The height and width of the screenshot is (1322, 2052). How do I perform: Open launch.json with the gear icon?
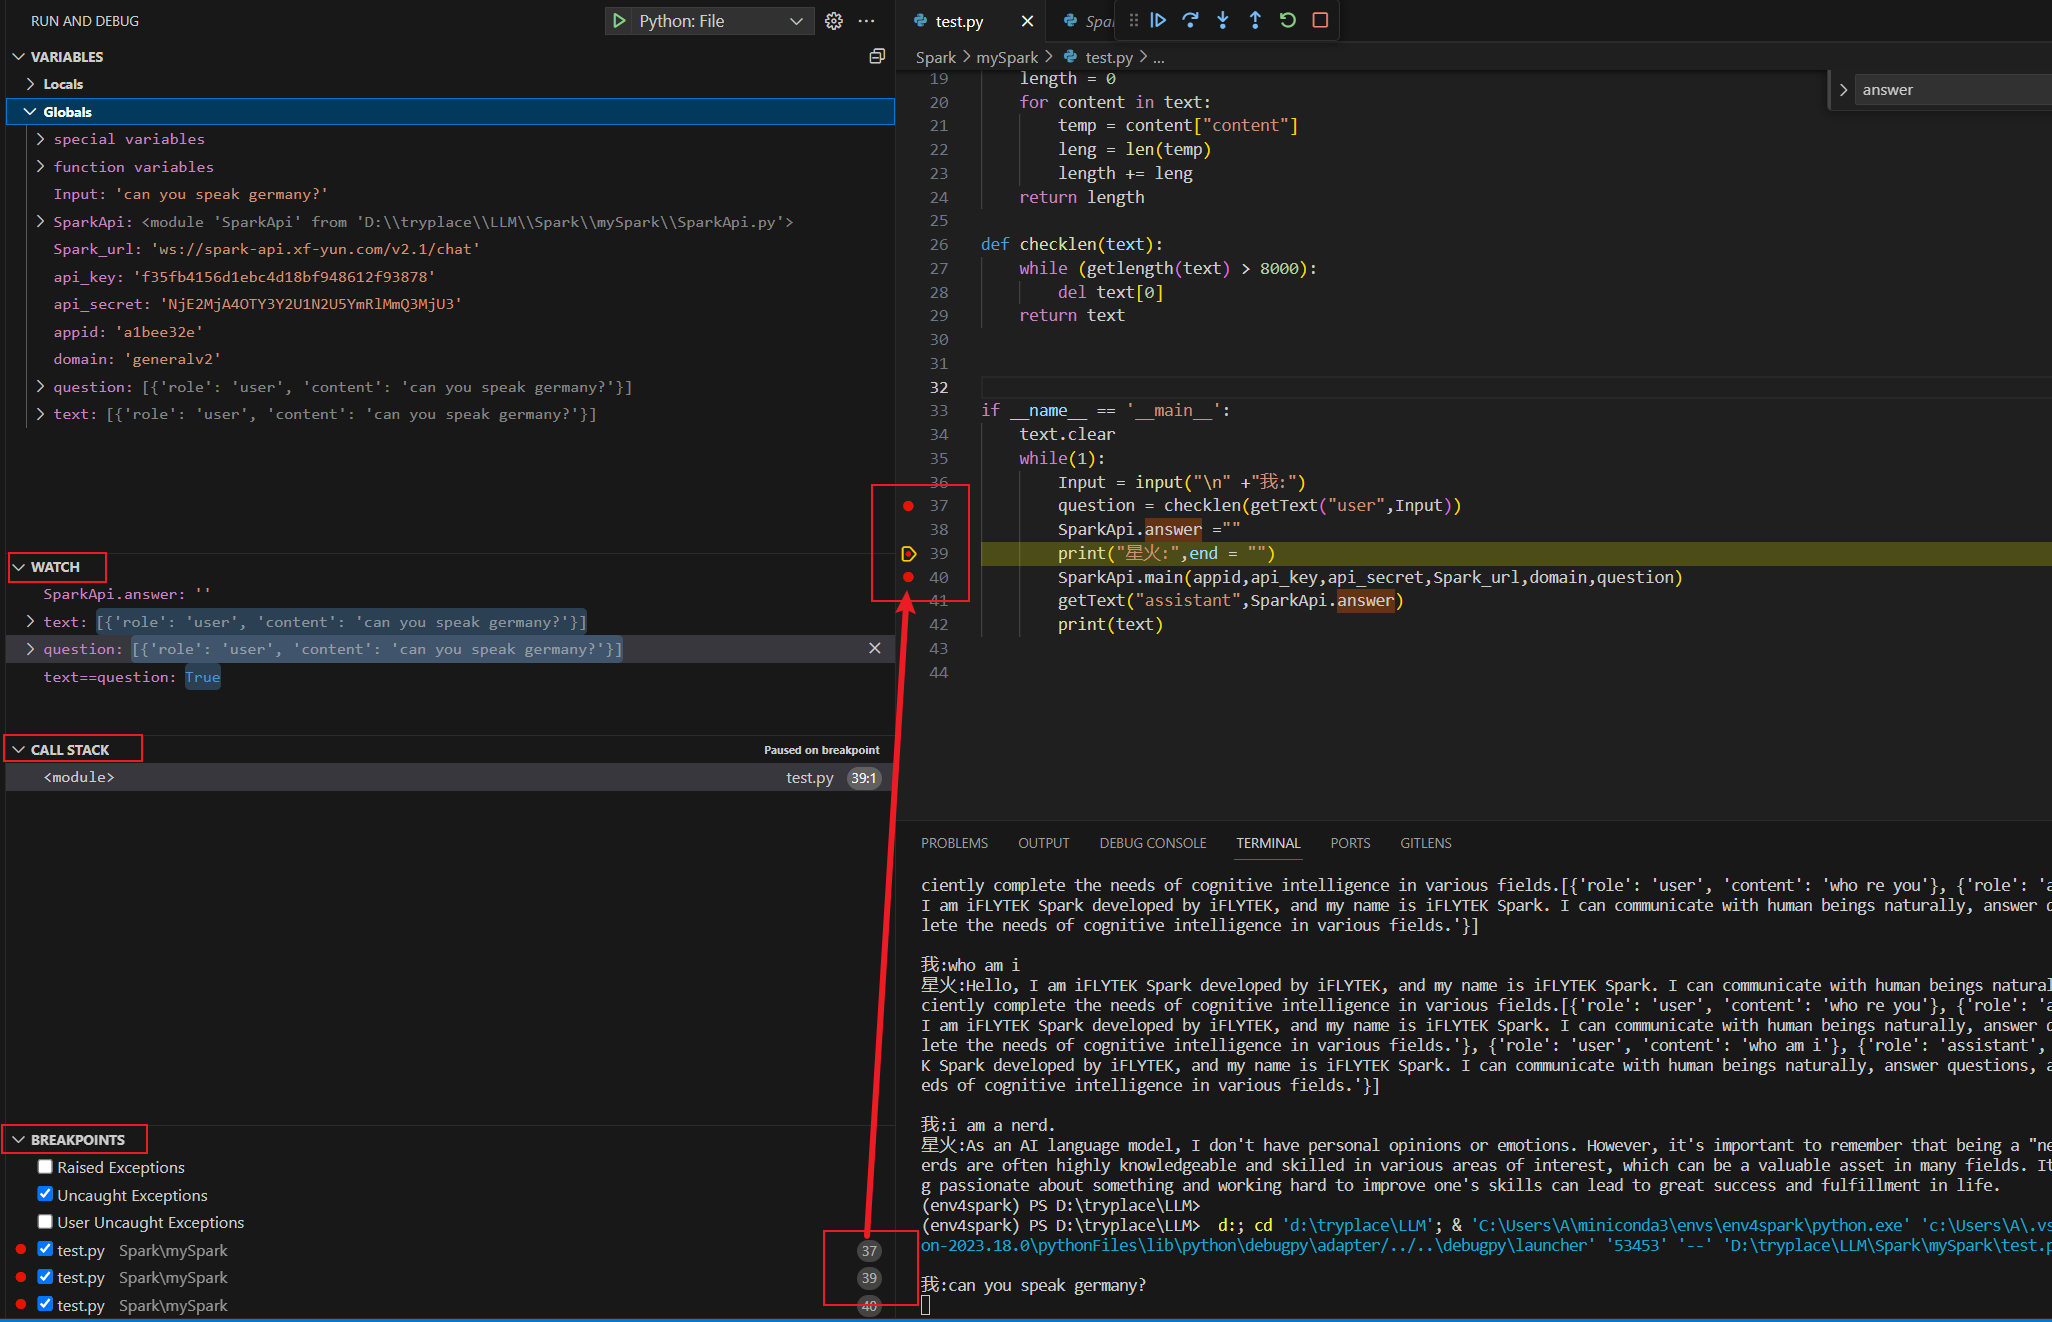click(834, 21)
